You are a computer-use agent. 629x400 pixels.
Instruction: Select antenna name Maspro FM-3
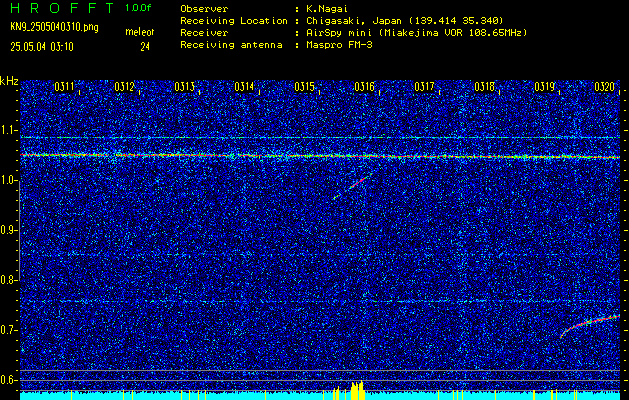click(x=340, y=45)
